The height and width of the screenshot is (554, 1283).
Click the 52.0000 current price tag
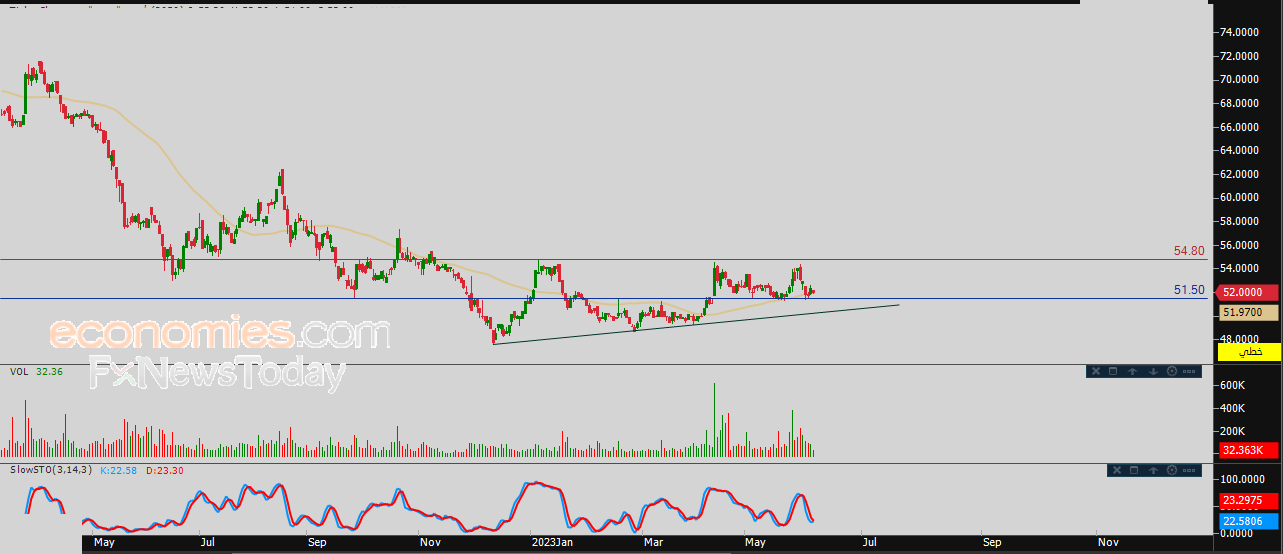tap(1249, 292)
